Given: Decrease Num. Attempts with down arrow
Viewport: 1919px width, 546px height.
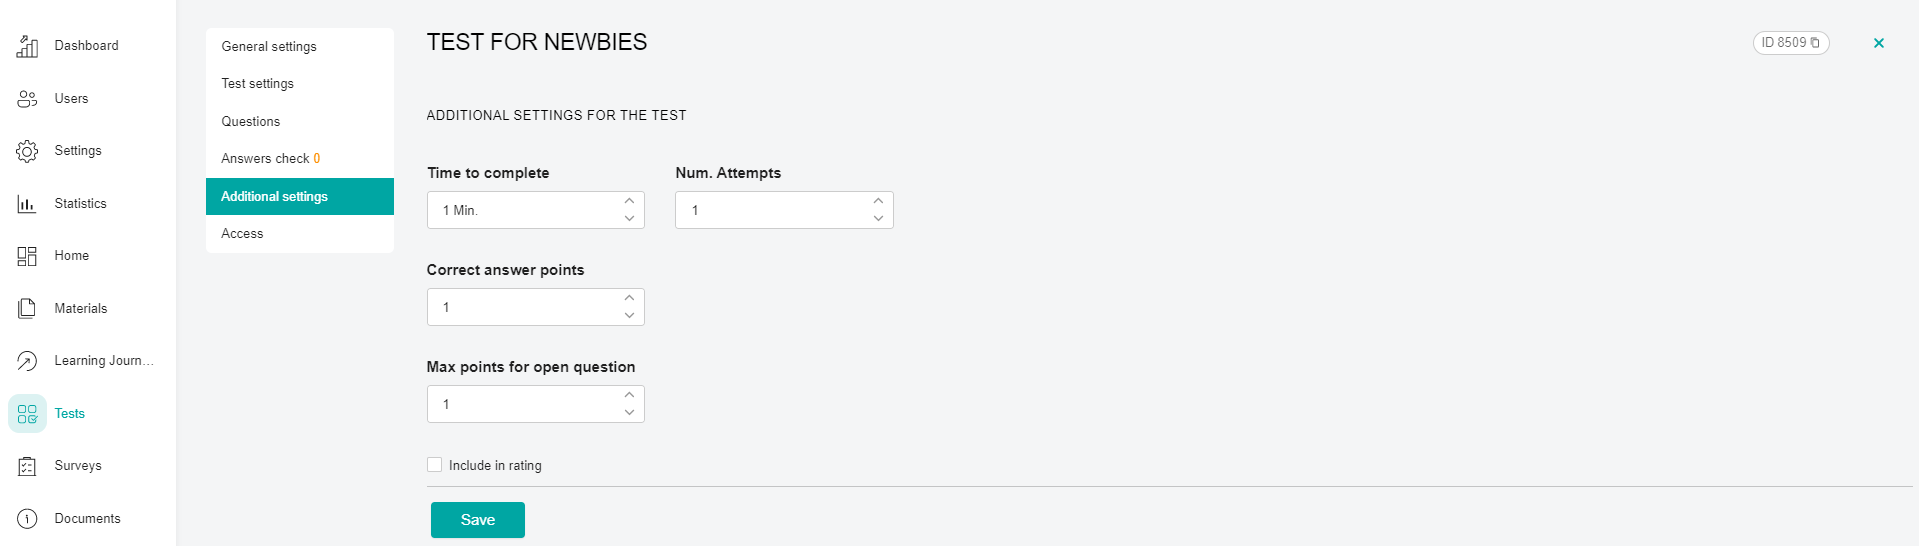Looking at the screenshot, I should 878,218.
